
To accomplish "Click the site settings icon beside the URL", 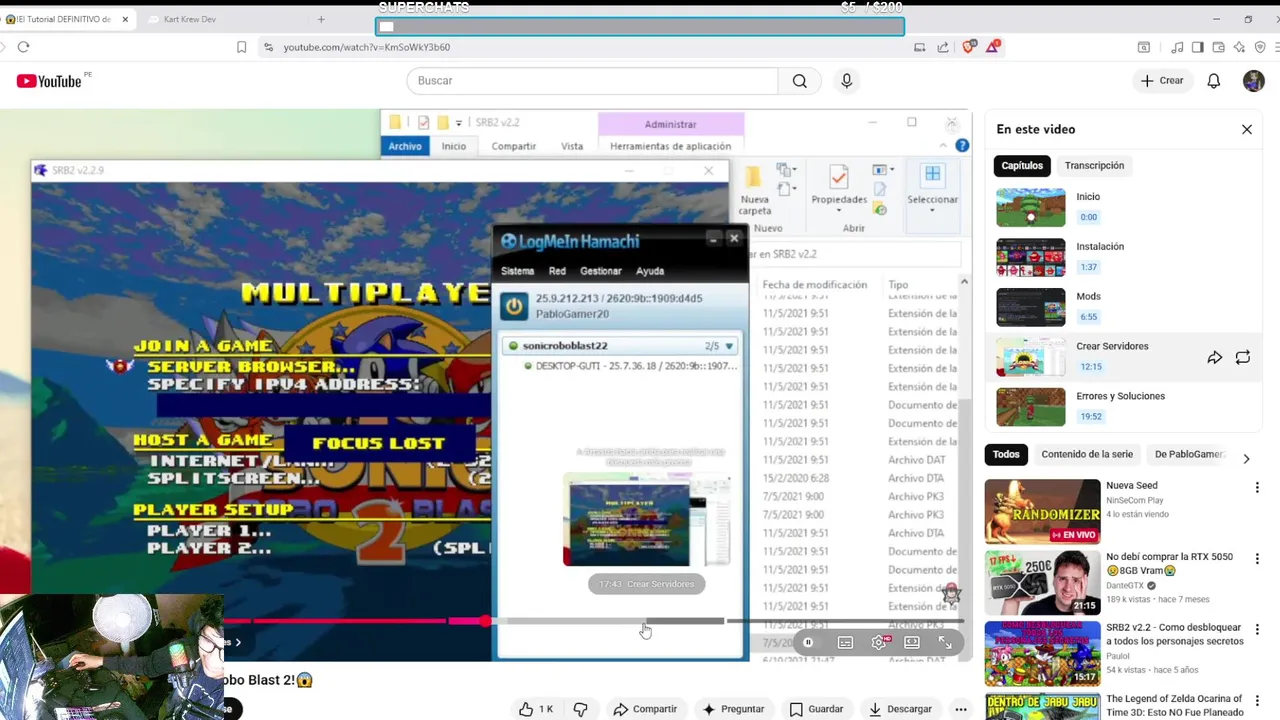I will [268, 47].
